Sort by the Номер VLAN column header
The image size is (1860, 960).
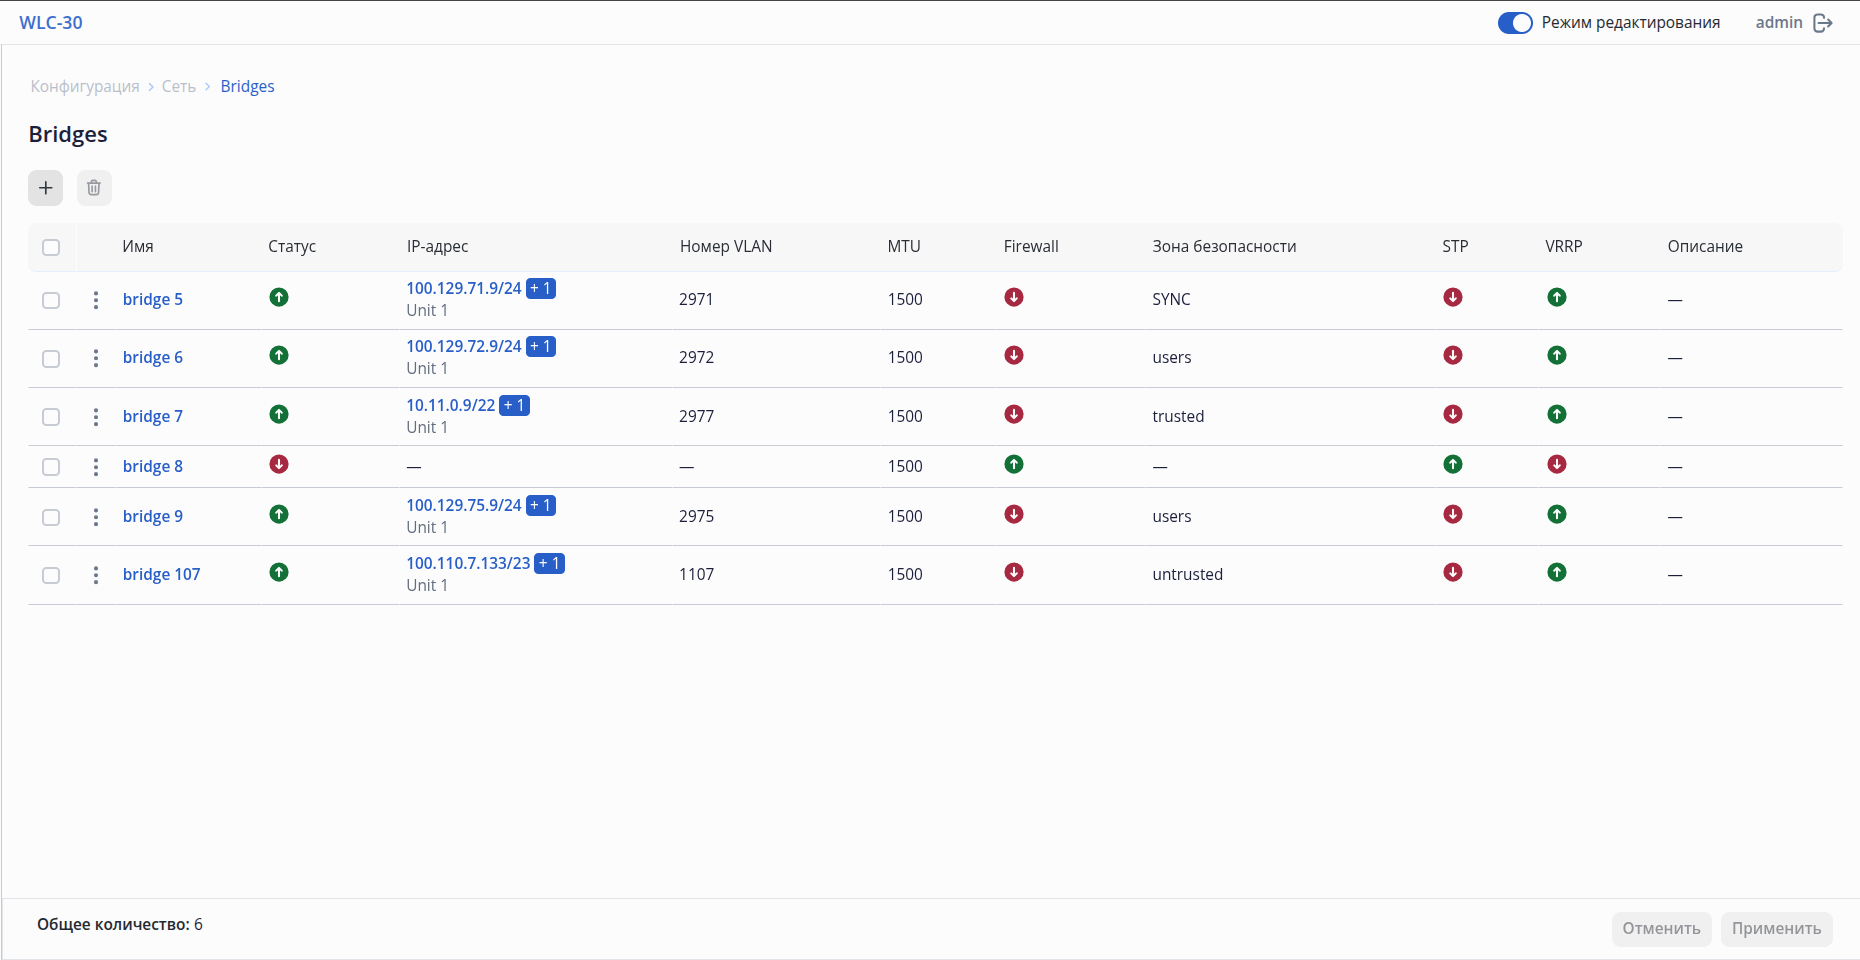pyautogui.click(x=726, y=247)
